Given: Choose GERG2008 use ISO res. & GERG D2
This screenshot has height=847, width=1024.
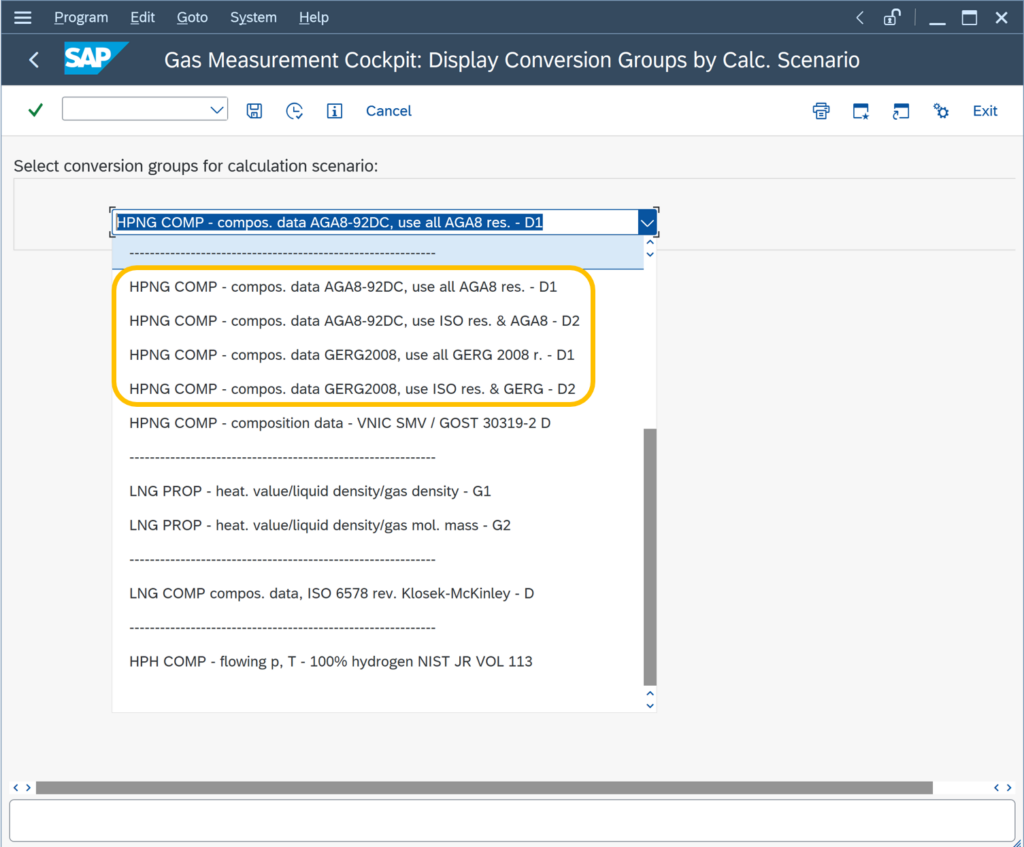Looking at the screenshot, I should [352, 389].
